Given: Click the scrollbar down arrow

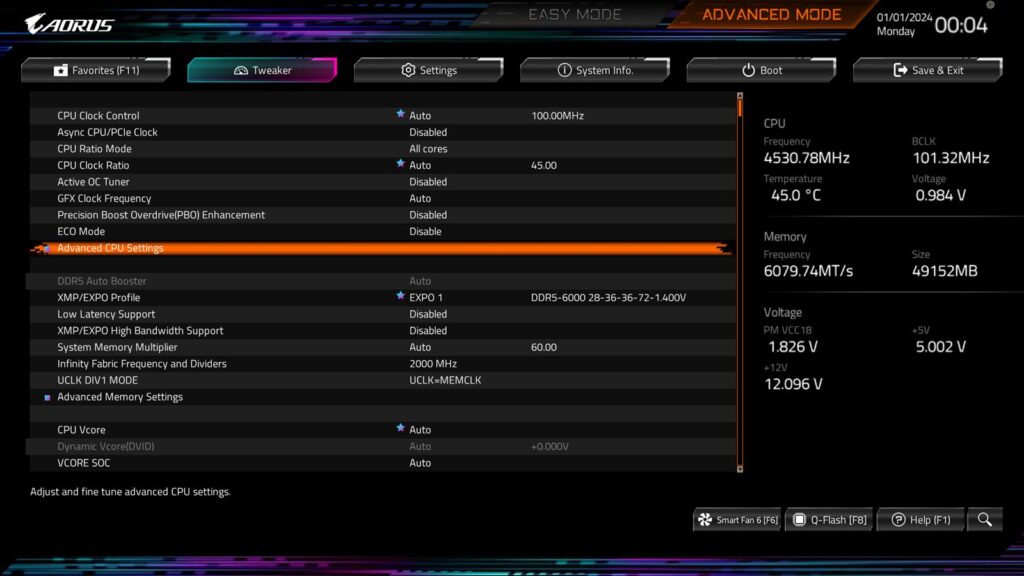Looking at the screenshot, I should click(x=740, y=468).
